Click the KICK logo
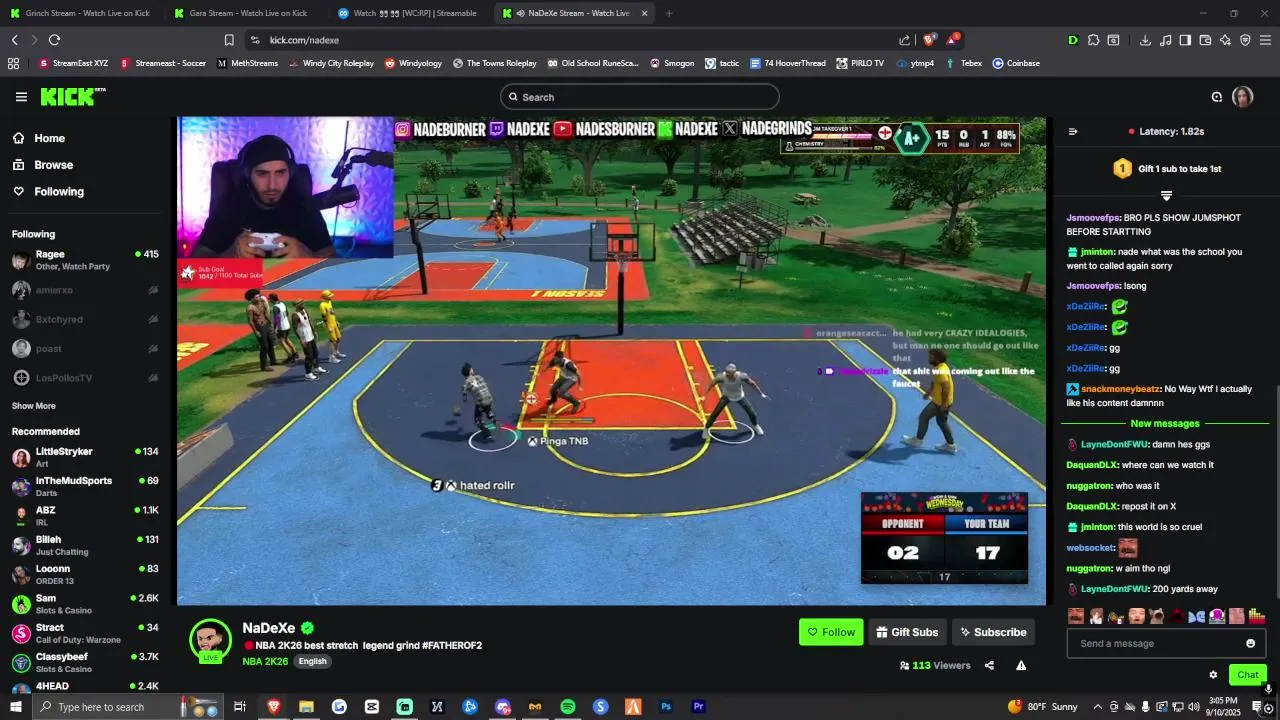The height and width of the screenshot is (720, 1280). (x=72, y=97)
